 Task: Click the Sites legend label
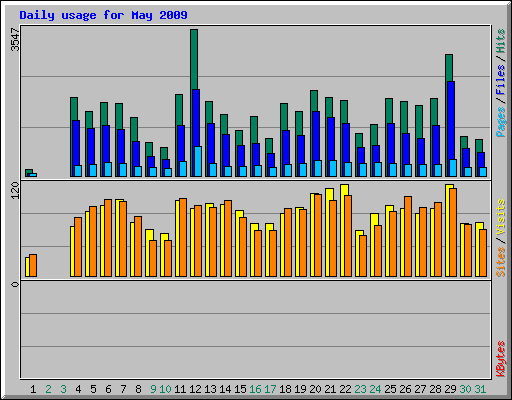click(x=501, y=262)
